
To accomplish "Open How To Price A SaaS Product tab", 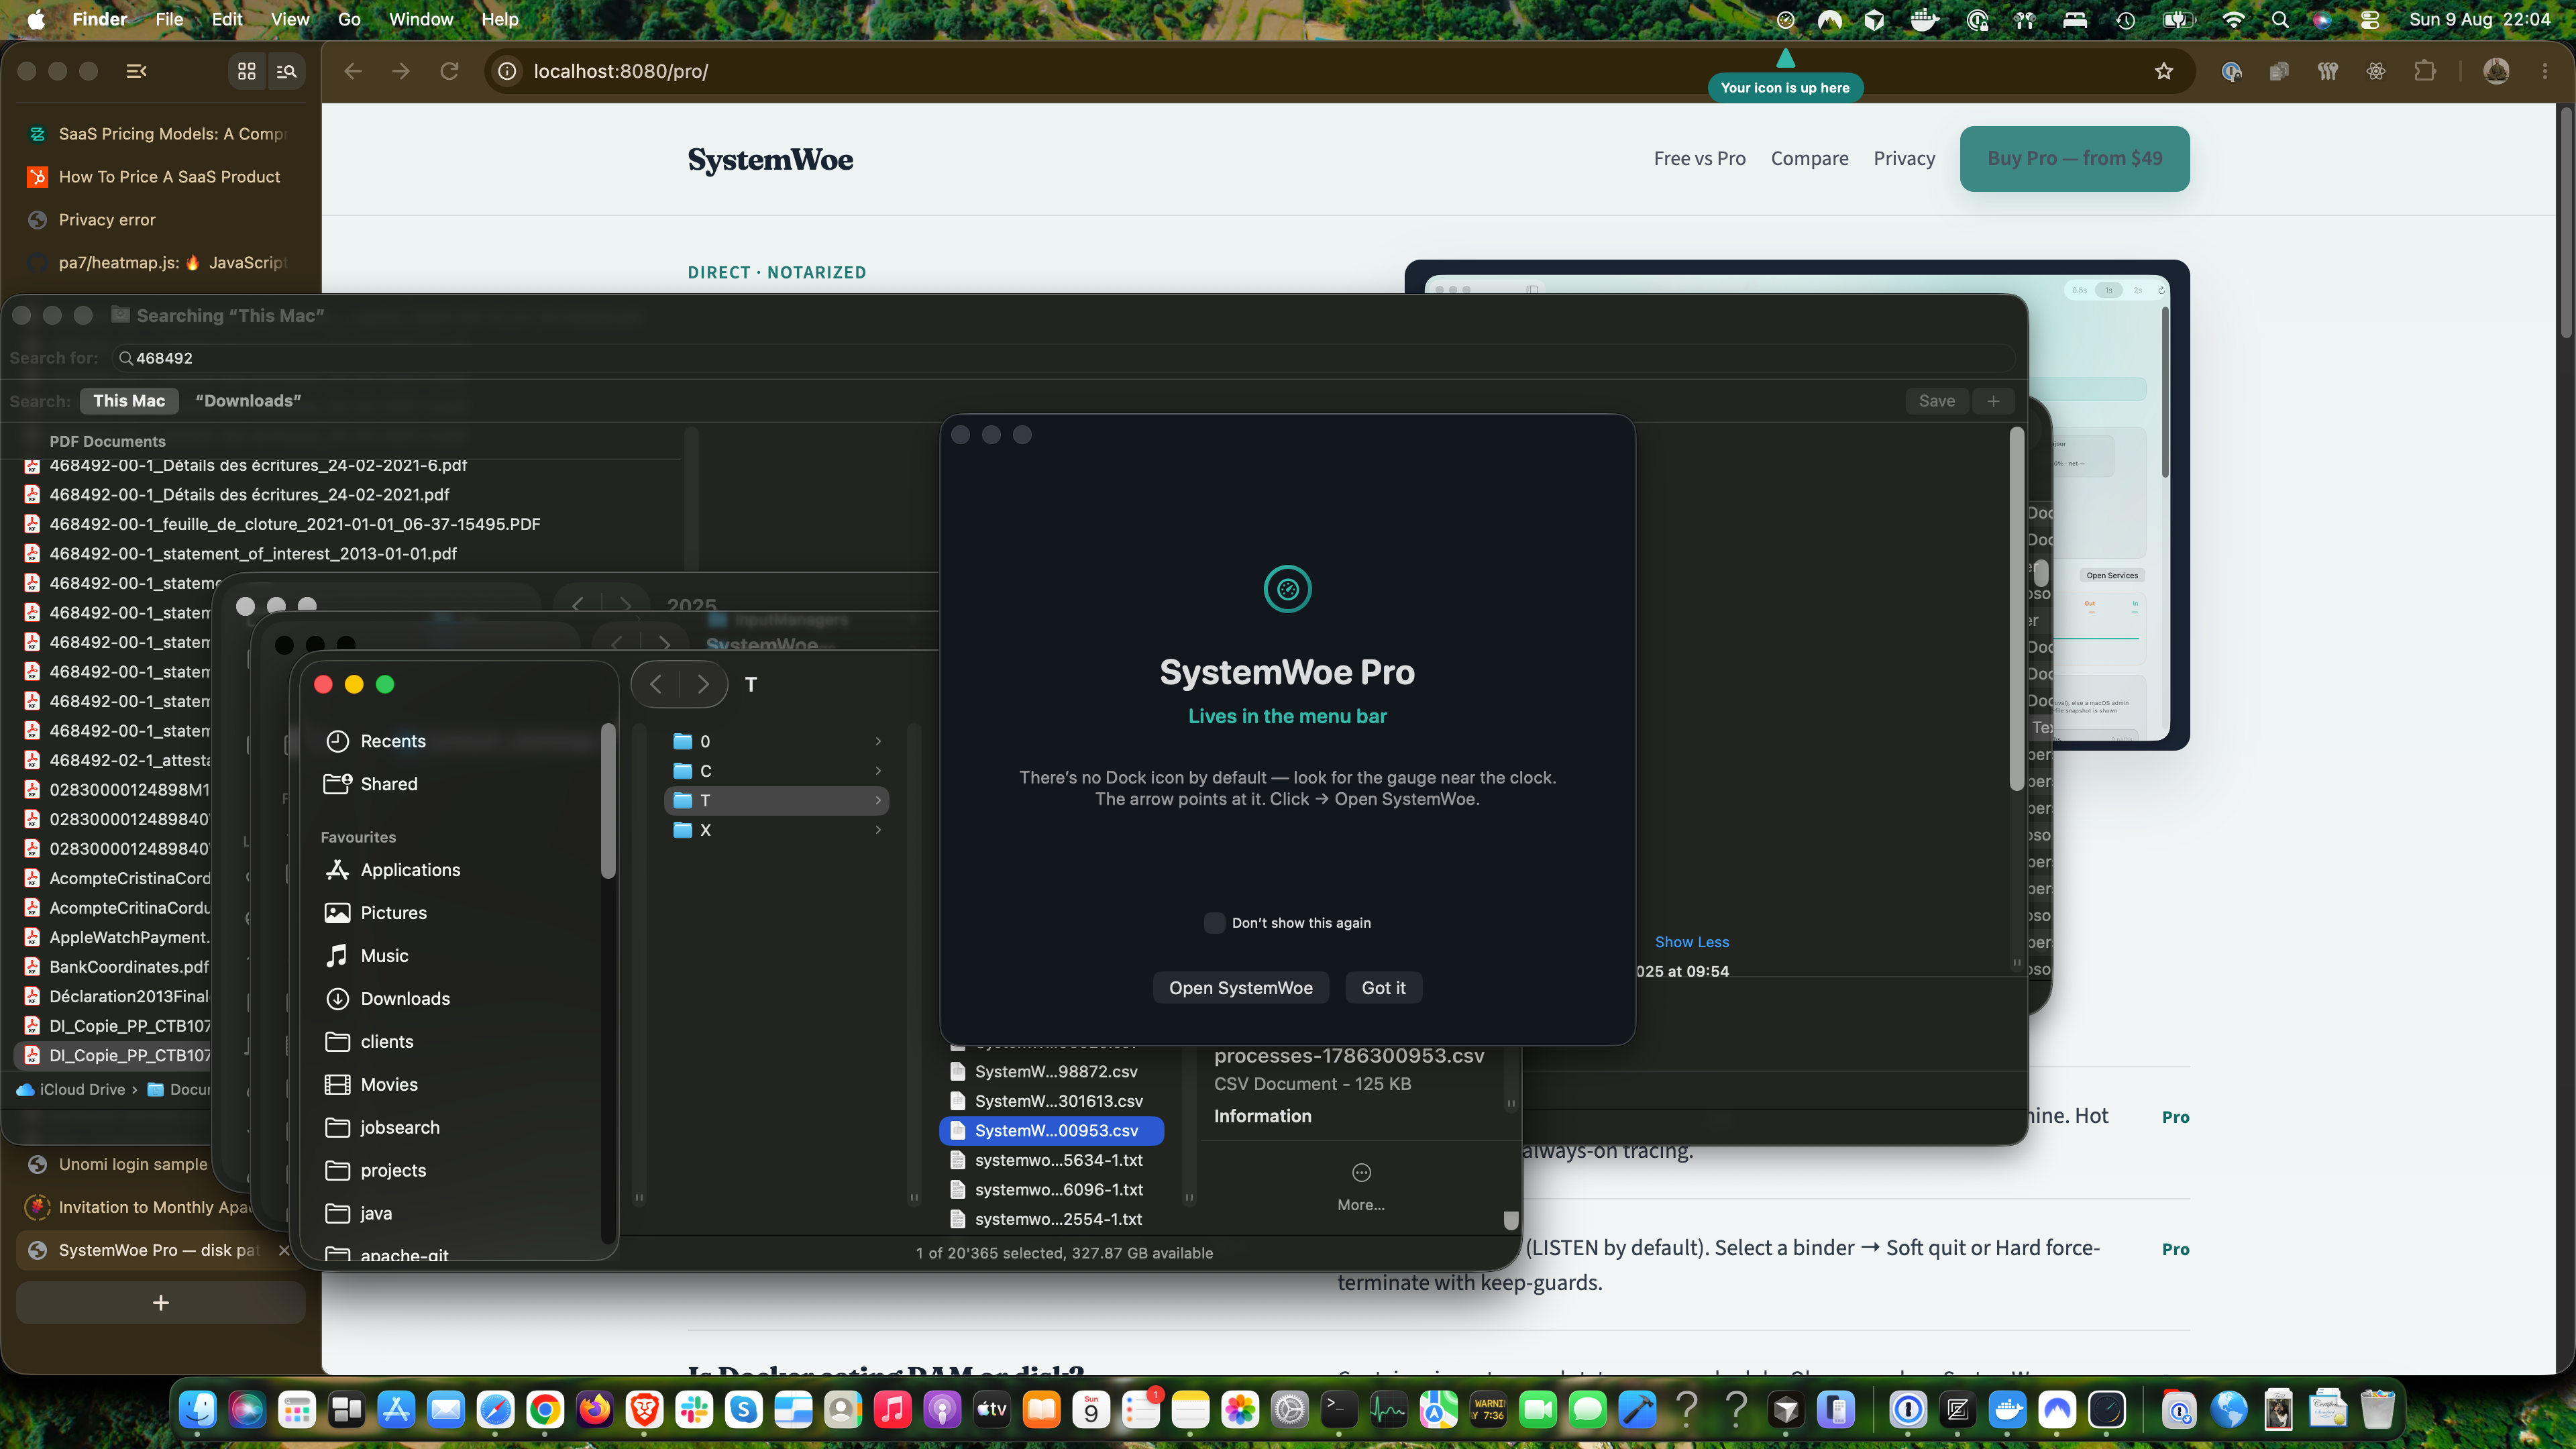I will pos(160,176).
